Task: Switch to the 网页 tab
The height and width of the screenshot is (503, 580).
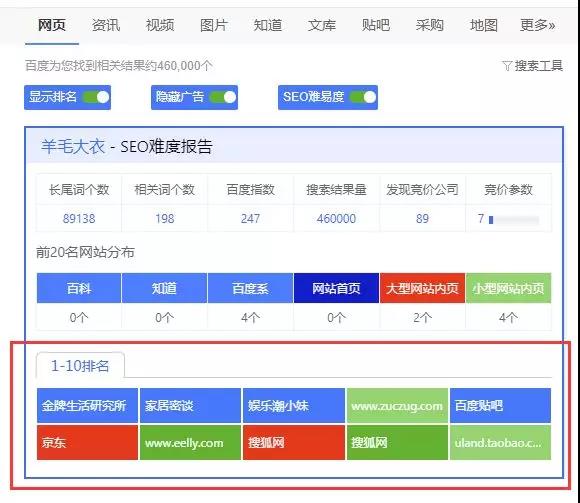Action: click(52, 25)
